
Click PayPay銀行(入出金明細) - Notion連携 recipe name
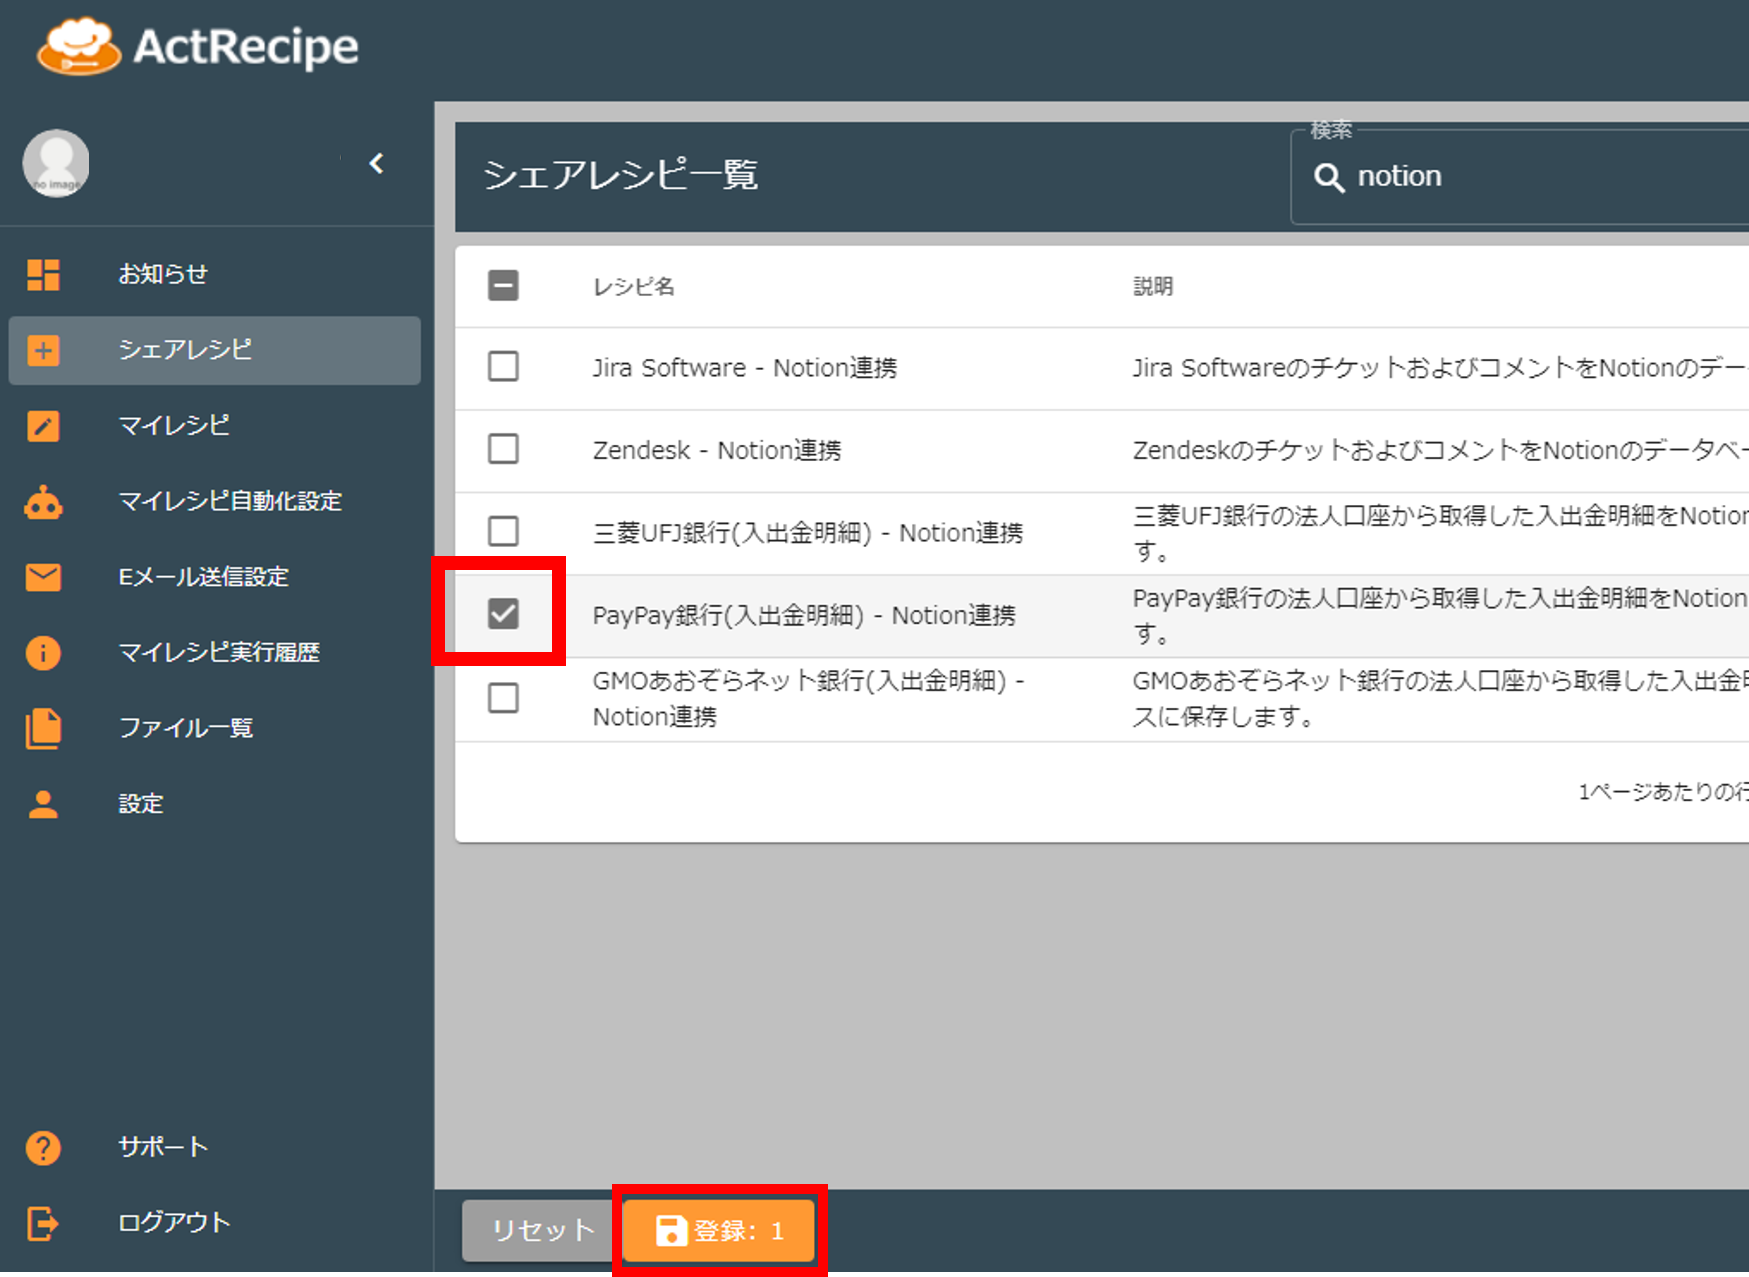click(x=804, y=615)
